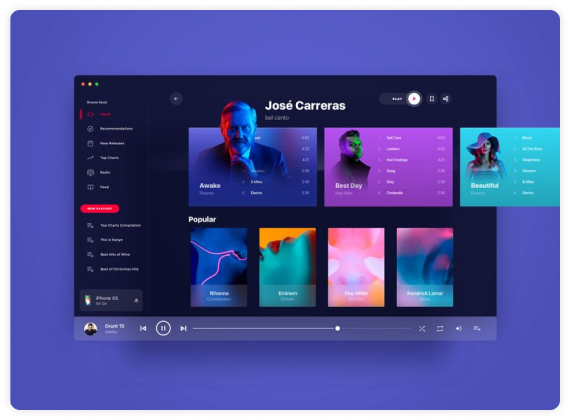Go back using the arrow button

[176, 99]
